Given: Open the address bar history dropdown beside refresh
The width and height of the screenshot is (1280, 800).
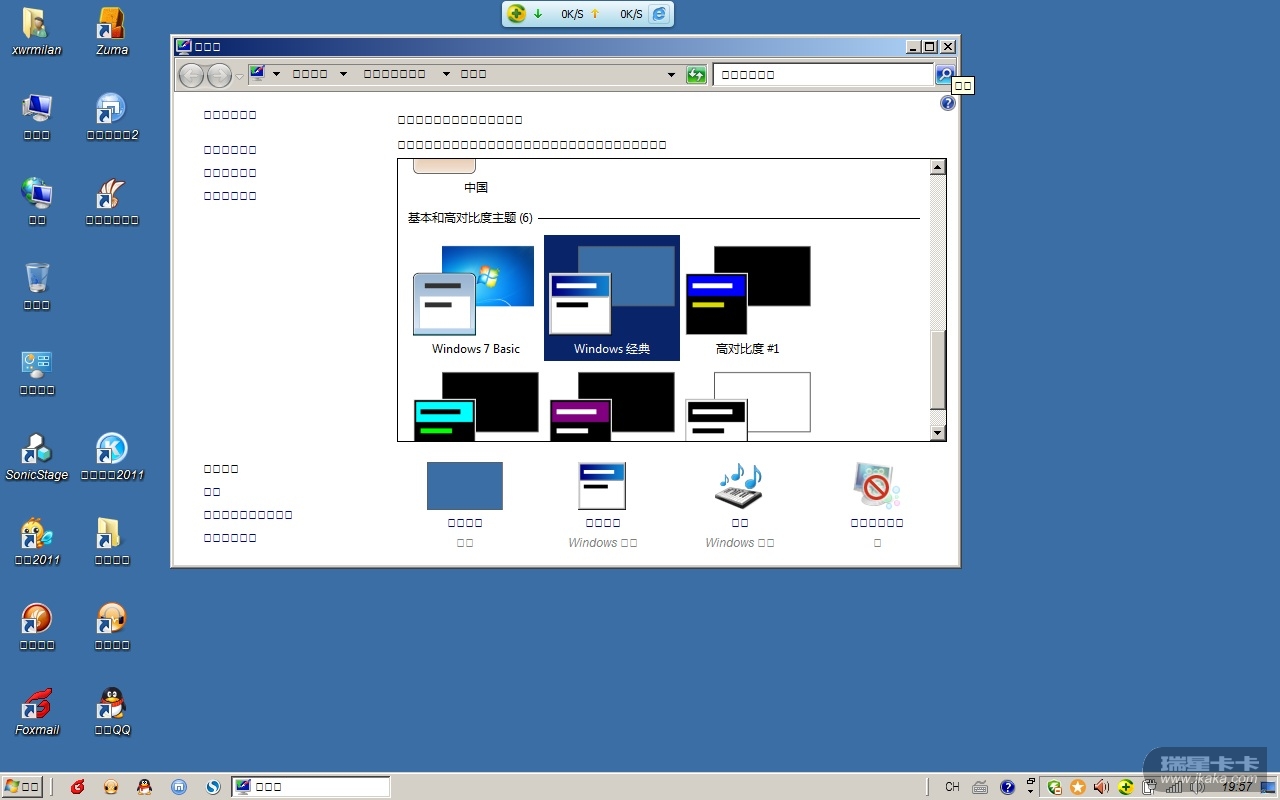Looking at the screenshot, I should 672,74.
